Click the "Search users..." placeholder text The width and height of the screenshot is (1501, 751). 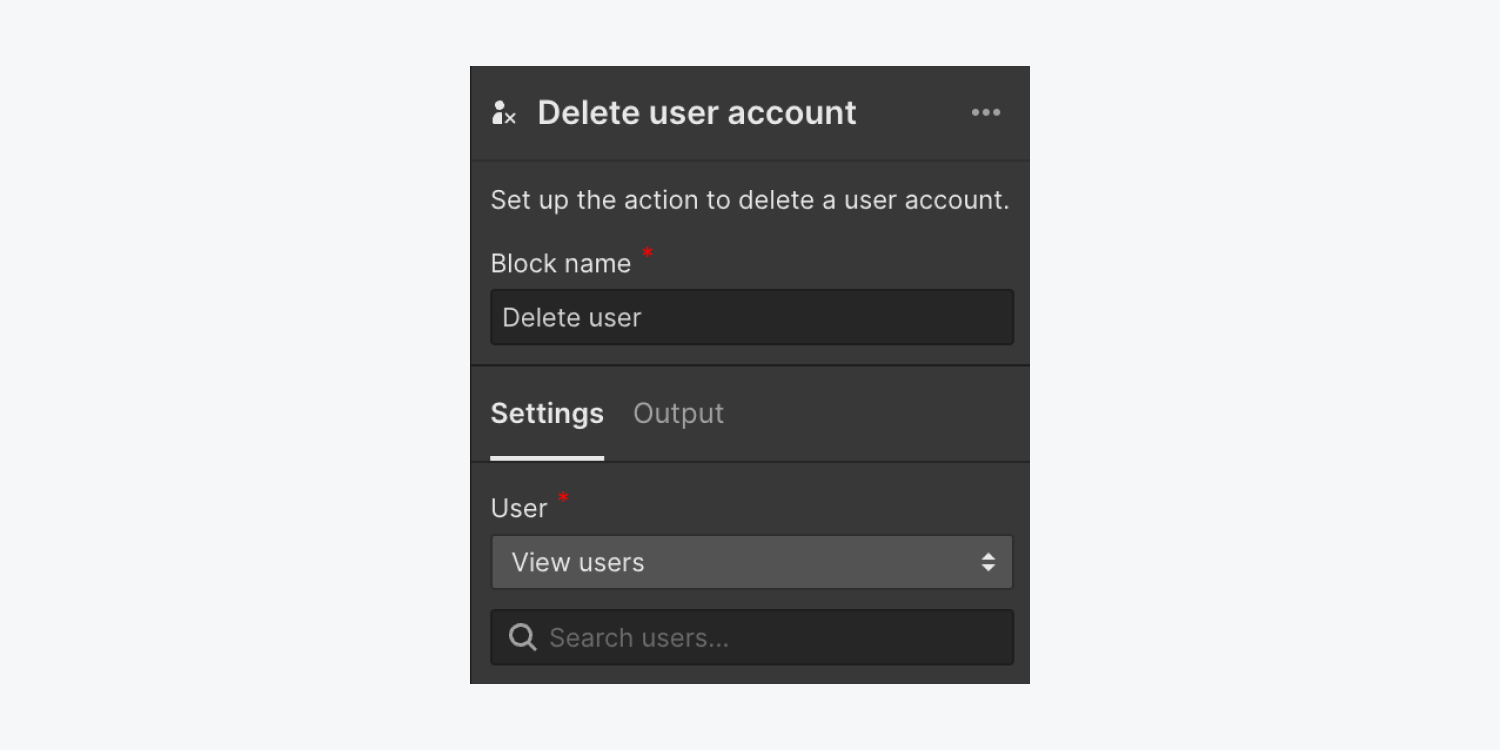coord(639,637)
